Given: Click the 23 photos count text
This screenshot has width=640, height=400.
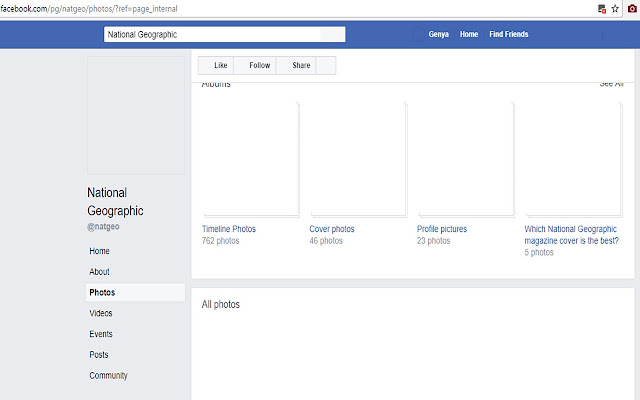Looking at the screenshot, I should (x=433, y=241).
